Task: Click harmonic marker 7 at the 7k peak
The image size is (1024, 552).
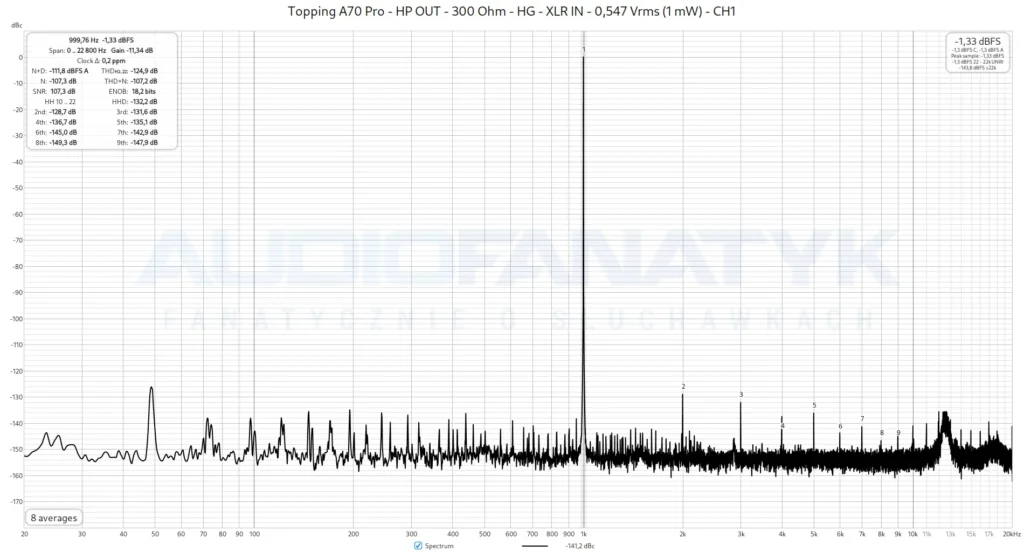Action: coord(863,419)
